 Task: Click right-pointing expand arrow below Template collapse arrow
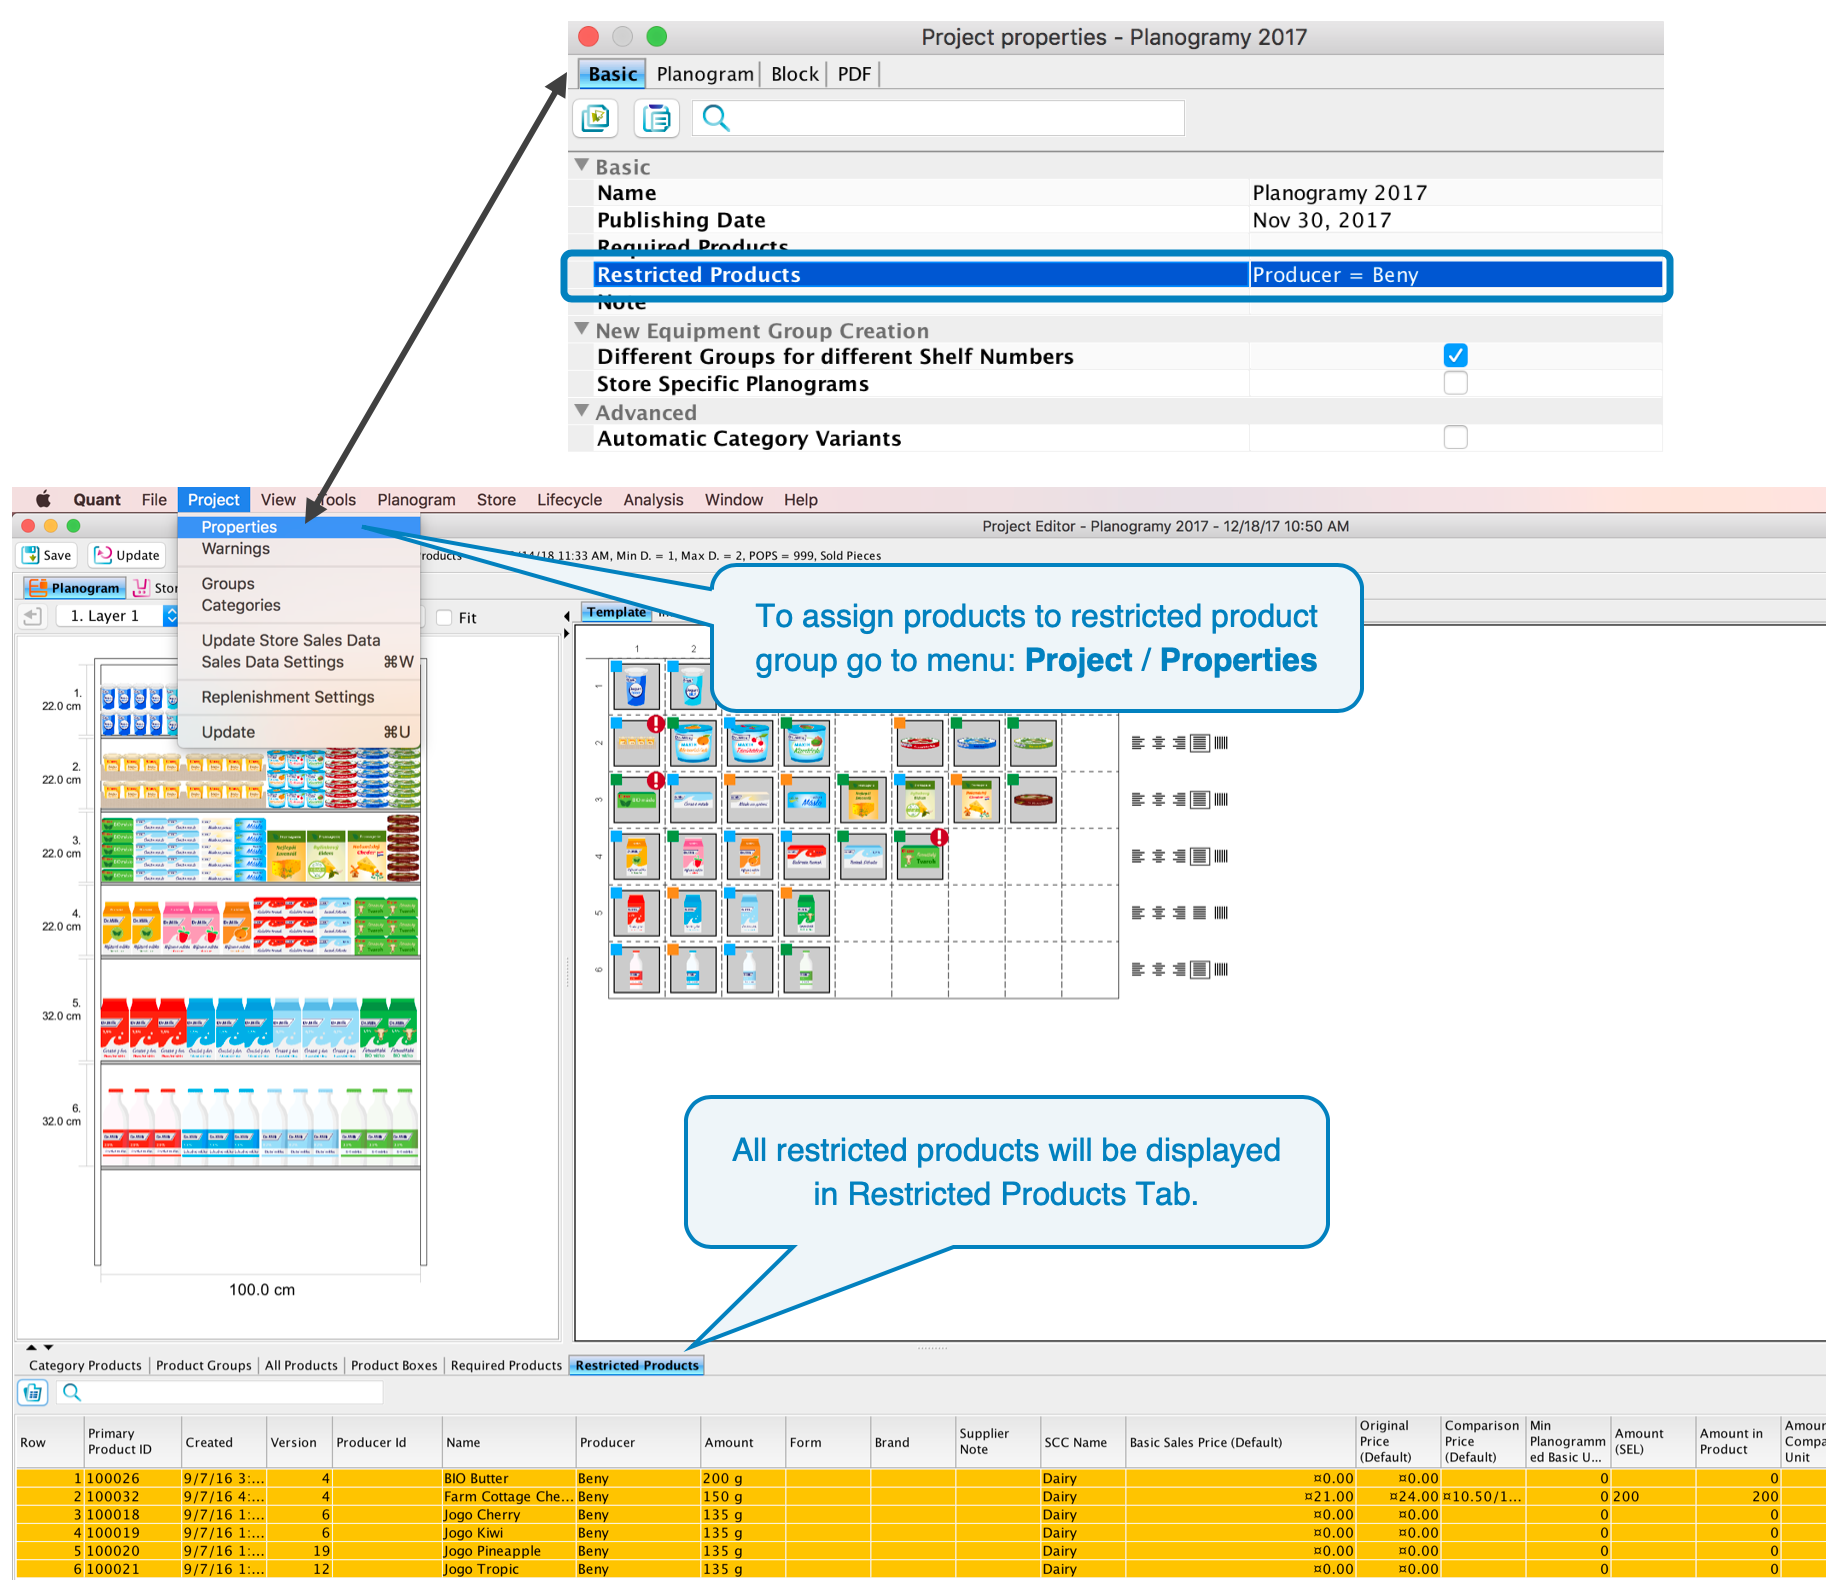[x=567, y=633]
